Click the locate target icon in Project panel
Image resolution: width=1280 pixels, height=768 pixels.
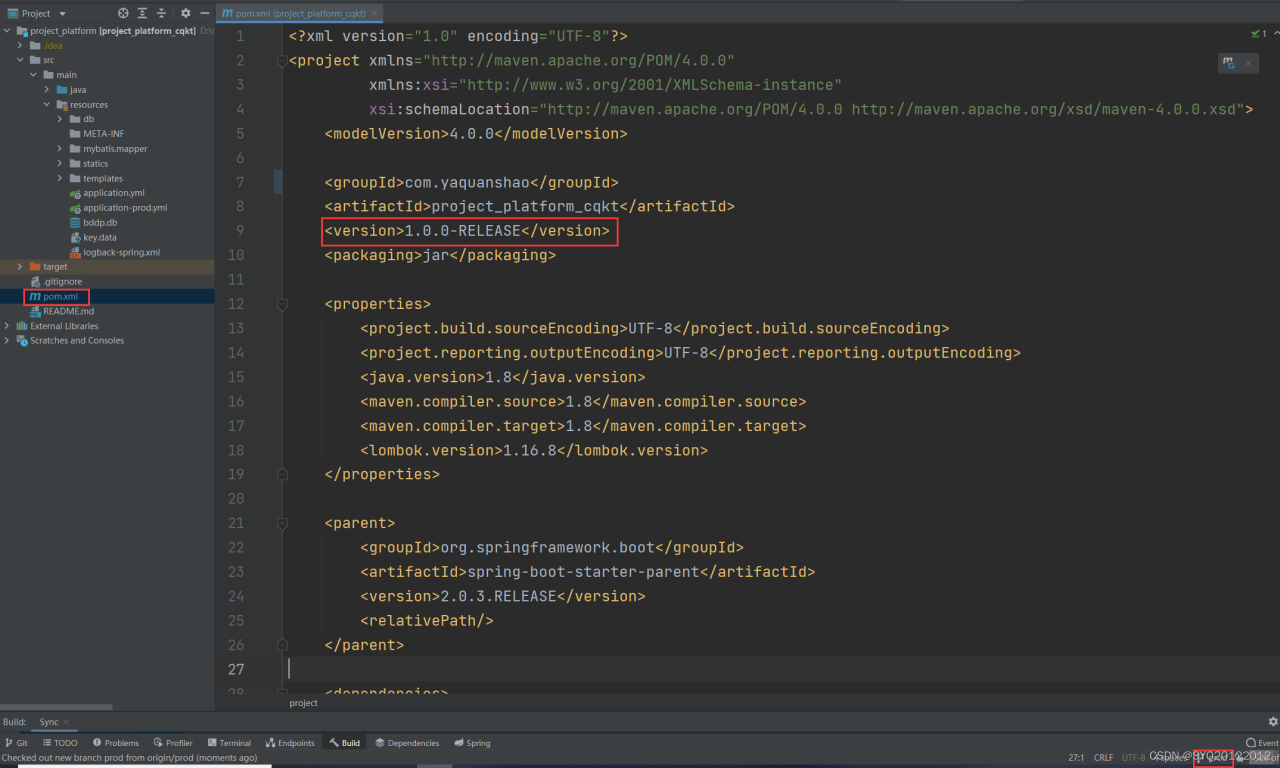pyautogui.click(x=123, y=13)
